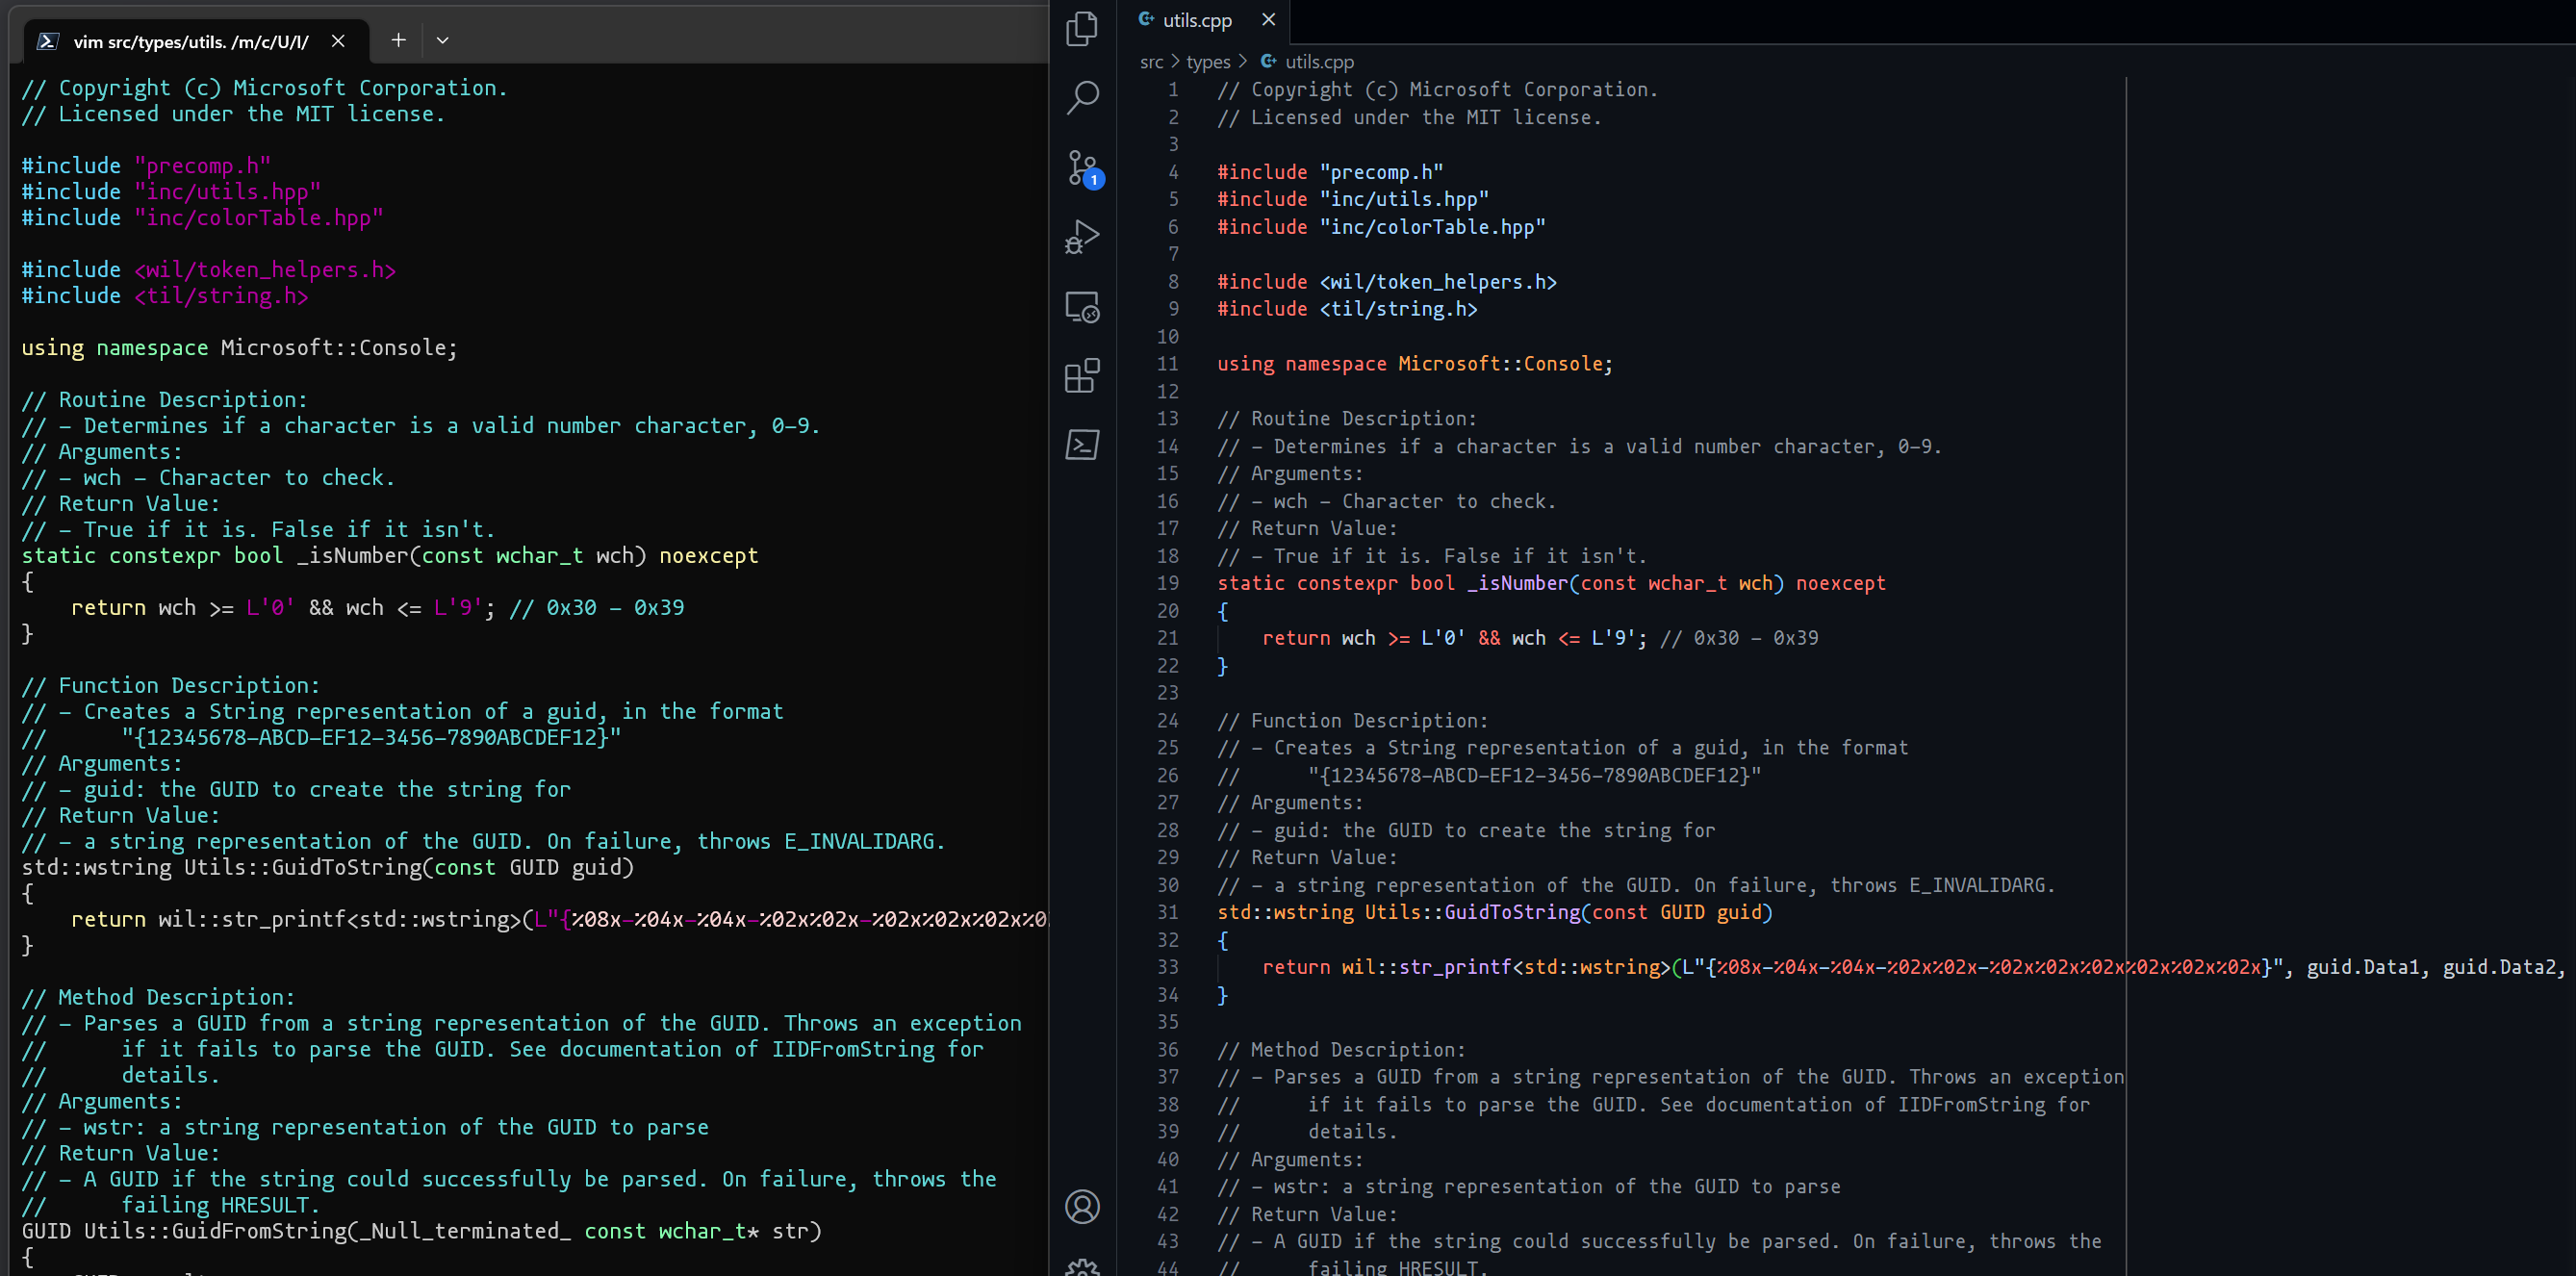Image resolution: width=2576 pixels, height=1276 pixels.
Task: Open the Search view in activity bar
Action: (x=1082, y=97)
